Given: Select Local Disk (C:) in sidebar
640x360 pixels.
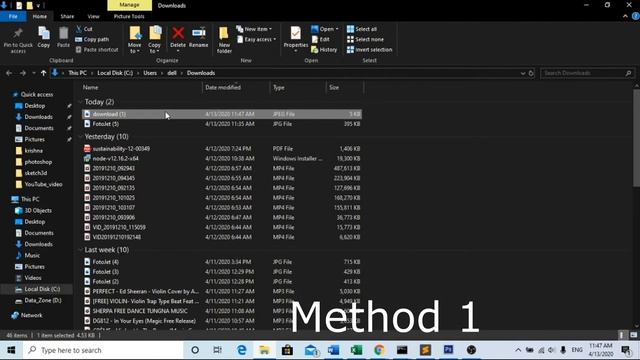Looking at the screenshot, I should coord(42,289).
